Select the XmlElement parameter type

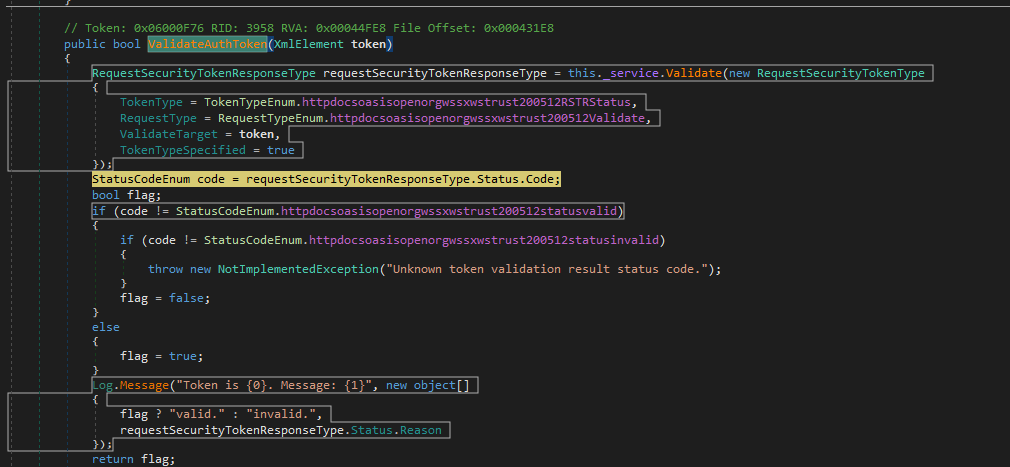[x=309, y=44]
